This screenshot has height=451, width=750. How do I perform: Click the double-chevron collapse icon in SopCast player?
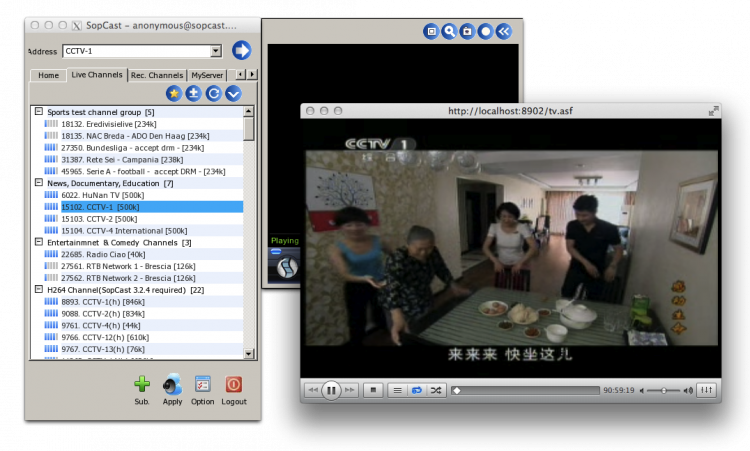[x=504, y=32]
